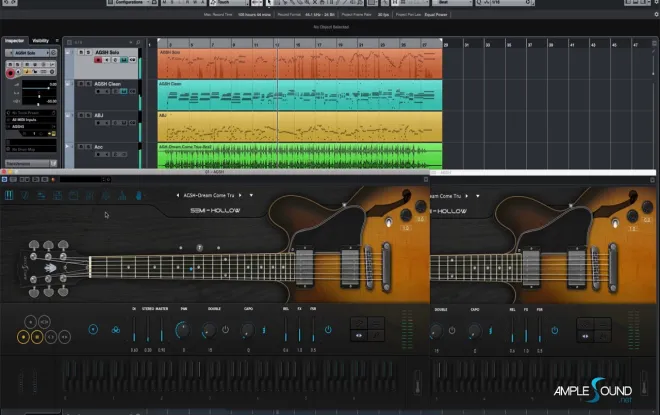
Task: Adjust the MASTER volume slider
Action: click(162, 330)
